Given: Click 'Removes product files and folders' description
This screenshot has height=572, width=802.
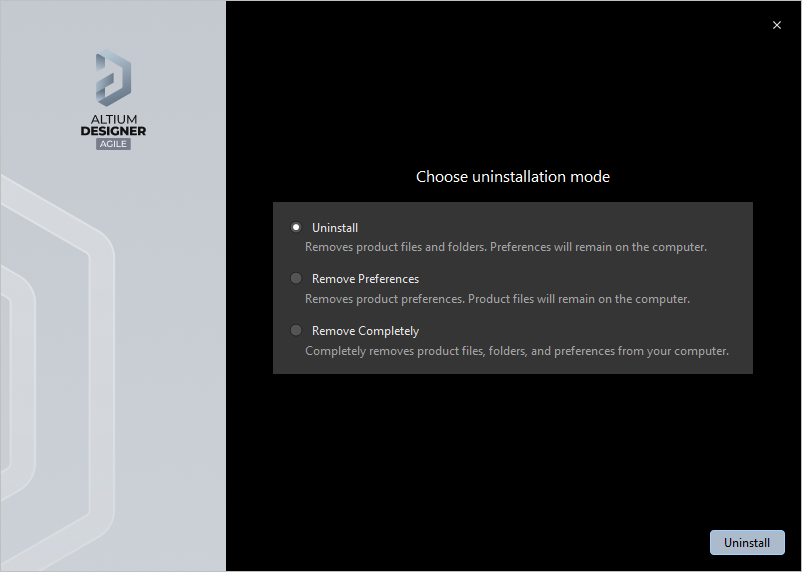Looking at the screenshot, I should (x=506, y=247).
